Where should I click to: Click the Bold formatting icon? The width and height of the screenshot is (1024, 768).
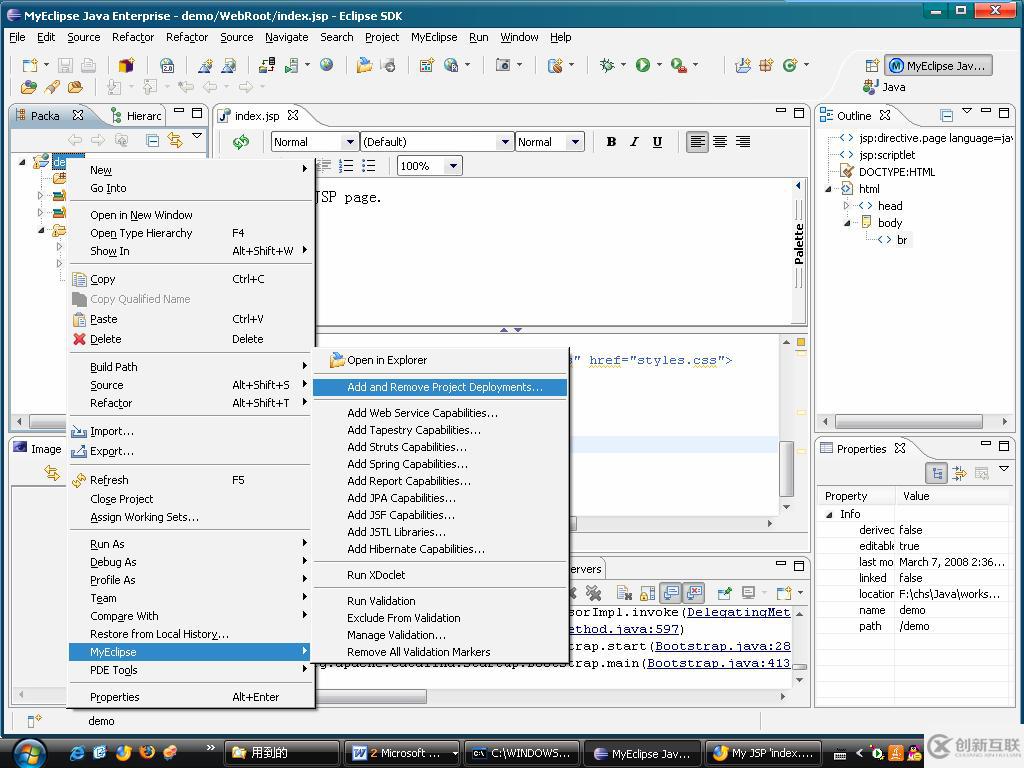[x=611, y=142]
